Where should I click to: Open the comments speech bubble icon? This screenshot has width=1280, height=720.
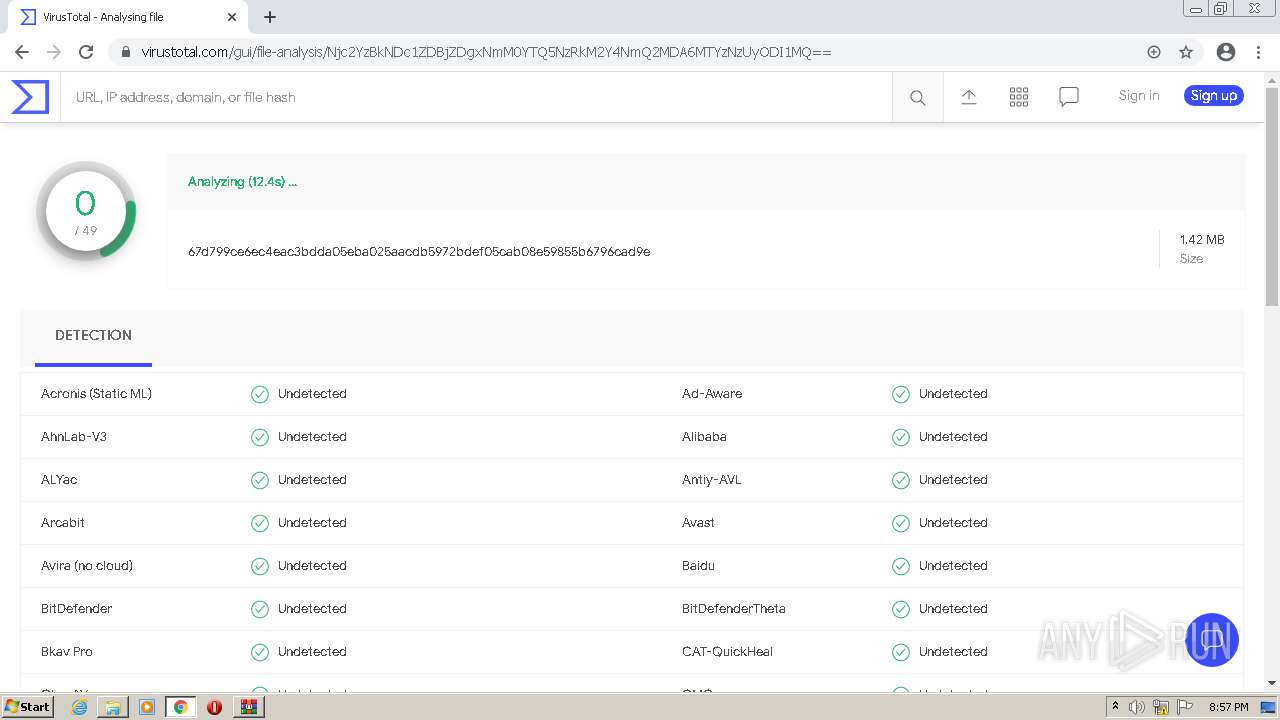(x=1069, y=97)
